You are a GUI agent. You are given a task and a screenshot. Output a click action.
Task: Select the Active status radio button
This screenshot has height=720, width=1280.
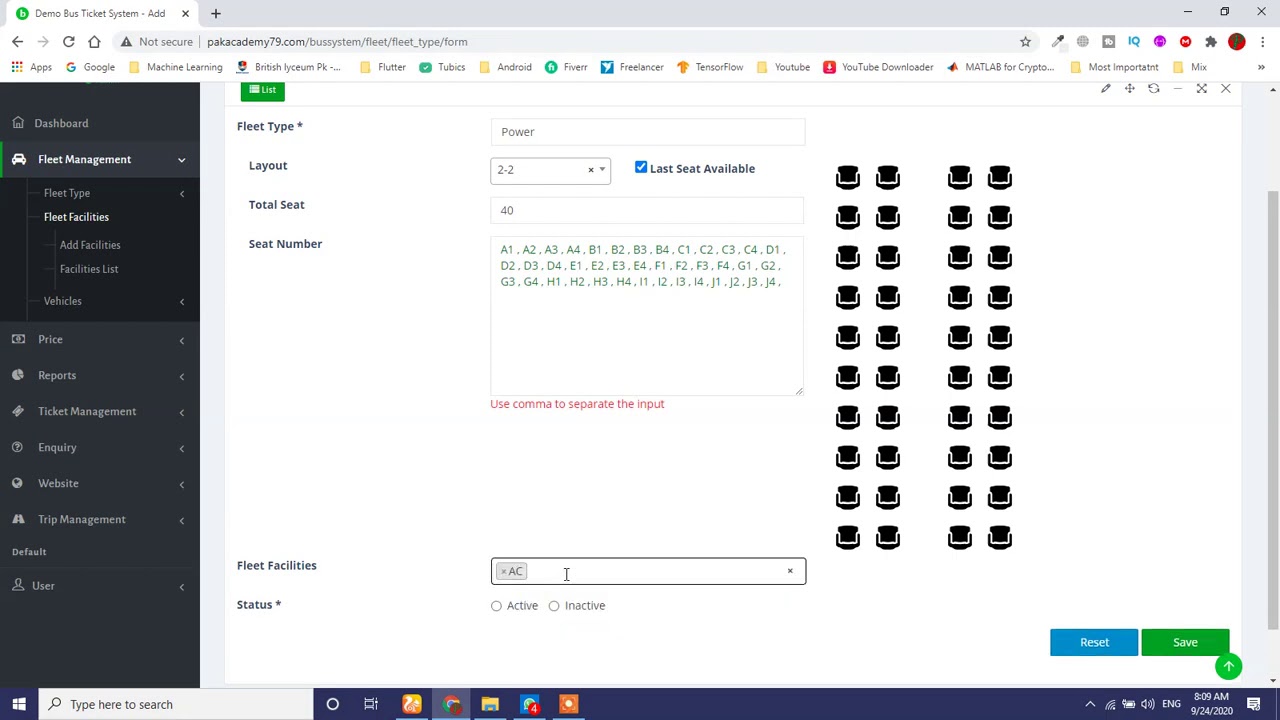[x=496, y=606]
